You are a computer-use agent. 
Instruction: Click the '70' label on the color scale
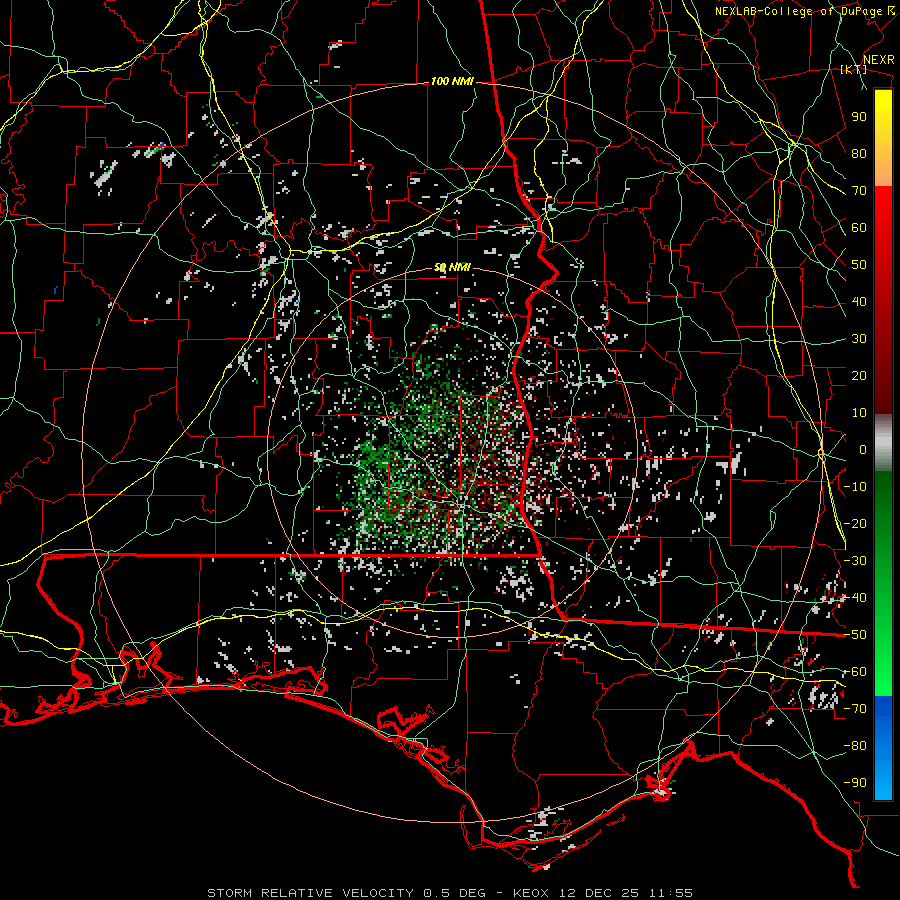pos(859,191)
